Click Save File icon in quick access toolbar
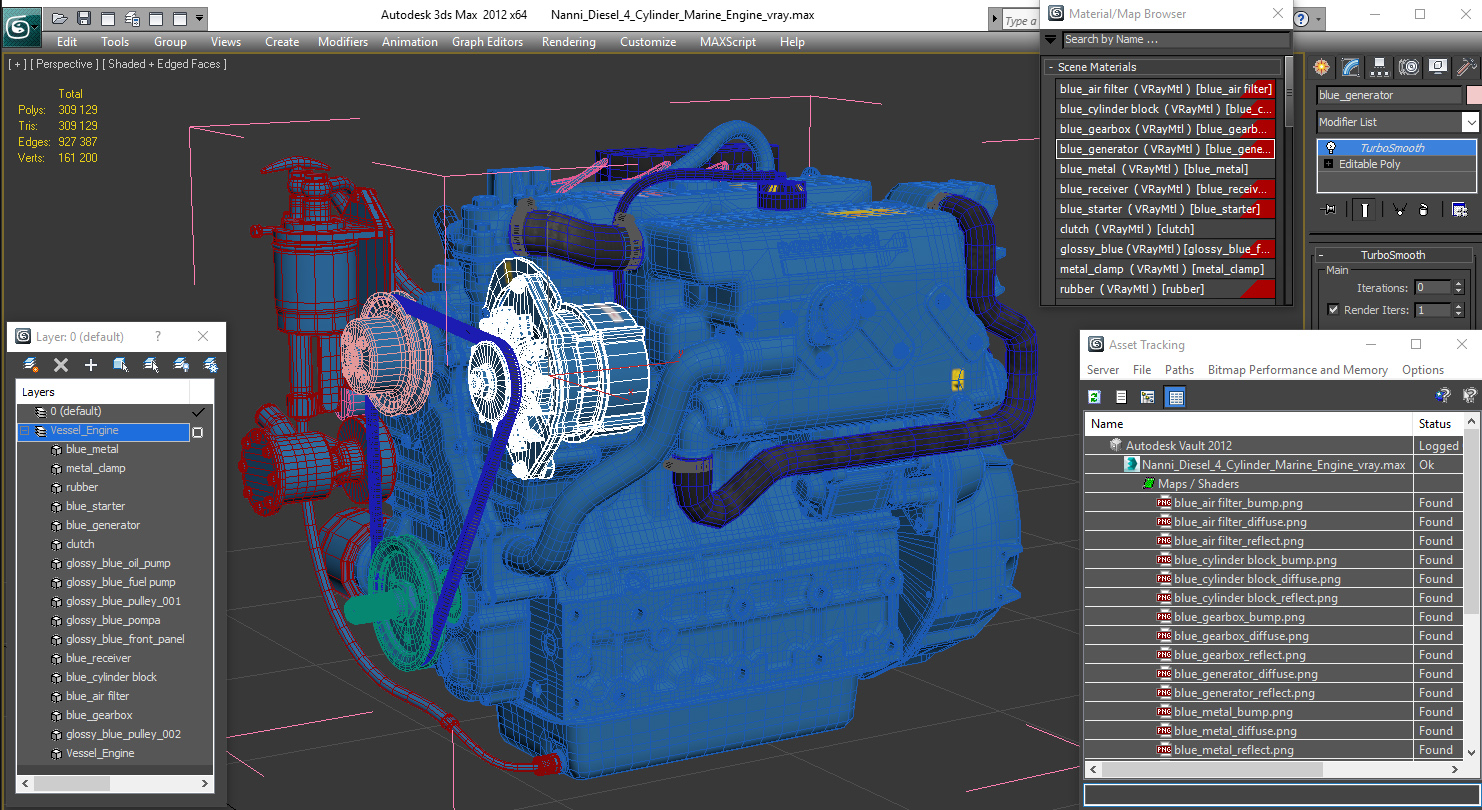1482x810 pixels. [x=84, y=18]
